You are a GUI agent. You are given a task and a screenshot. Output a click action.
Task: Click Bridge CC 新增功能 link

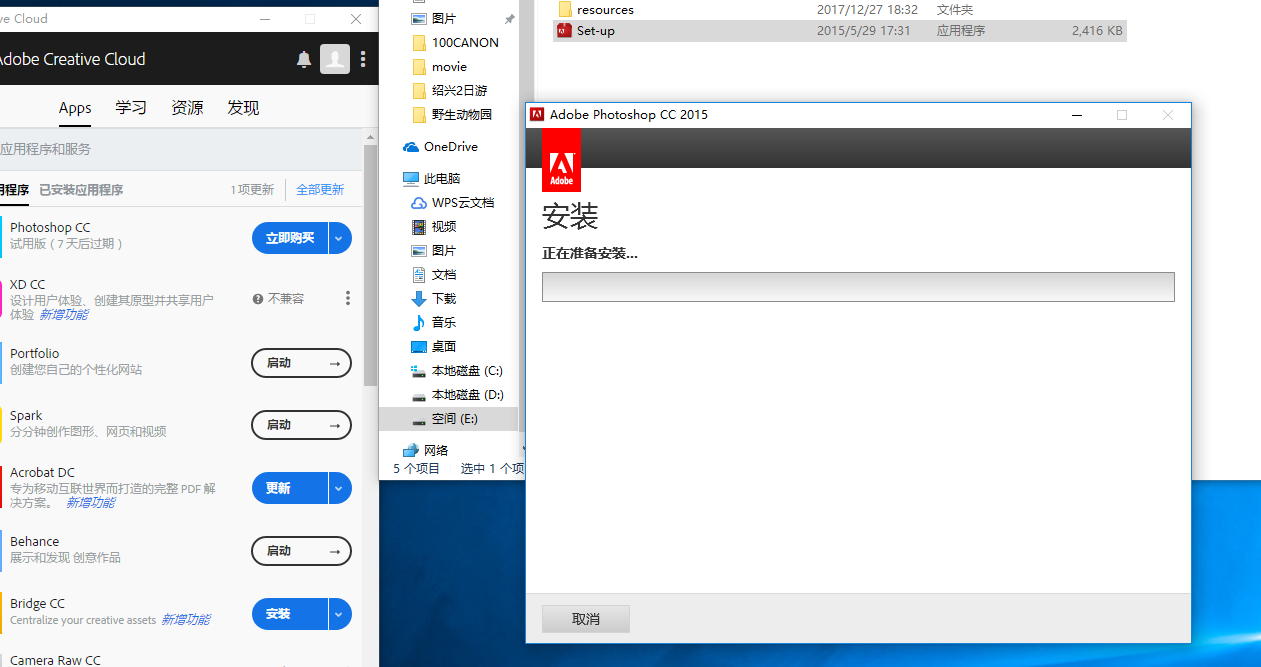(x=186, y=620)
